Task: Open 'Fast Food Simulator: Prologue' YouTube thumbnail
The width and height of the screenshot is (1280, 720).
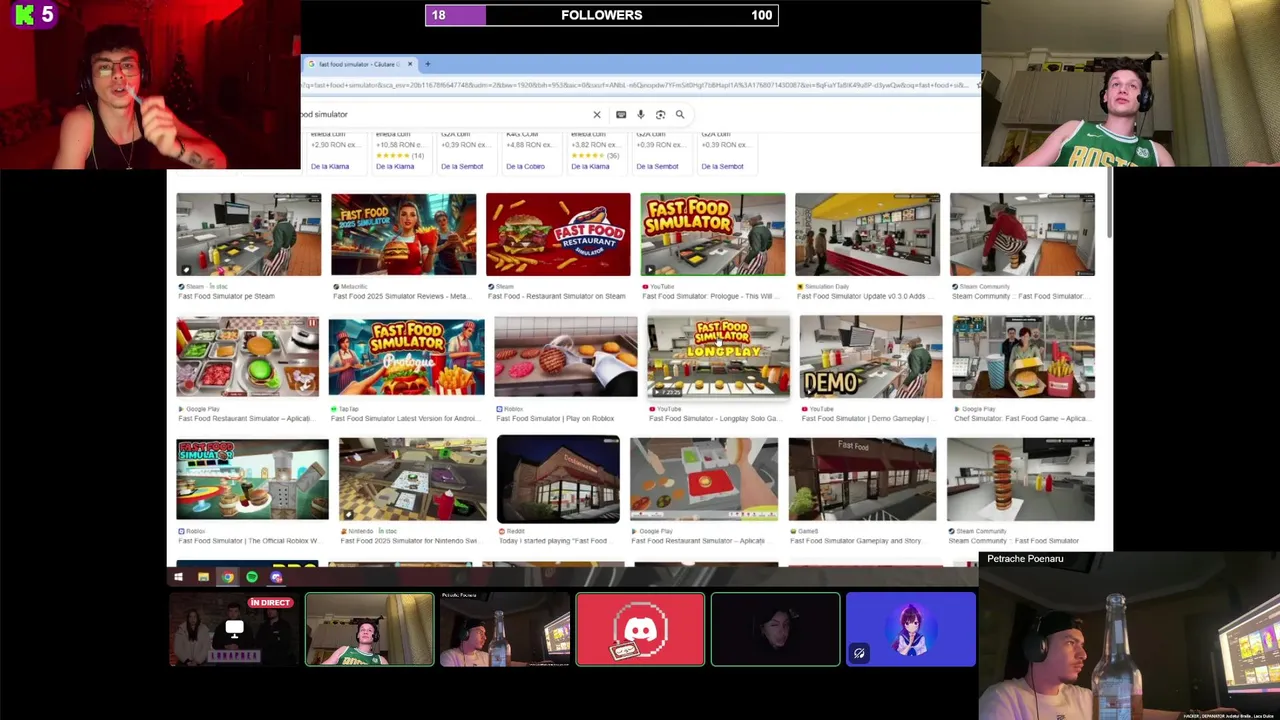Action: [713, 235]
